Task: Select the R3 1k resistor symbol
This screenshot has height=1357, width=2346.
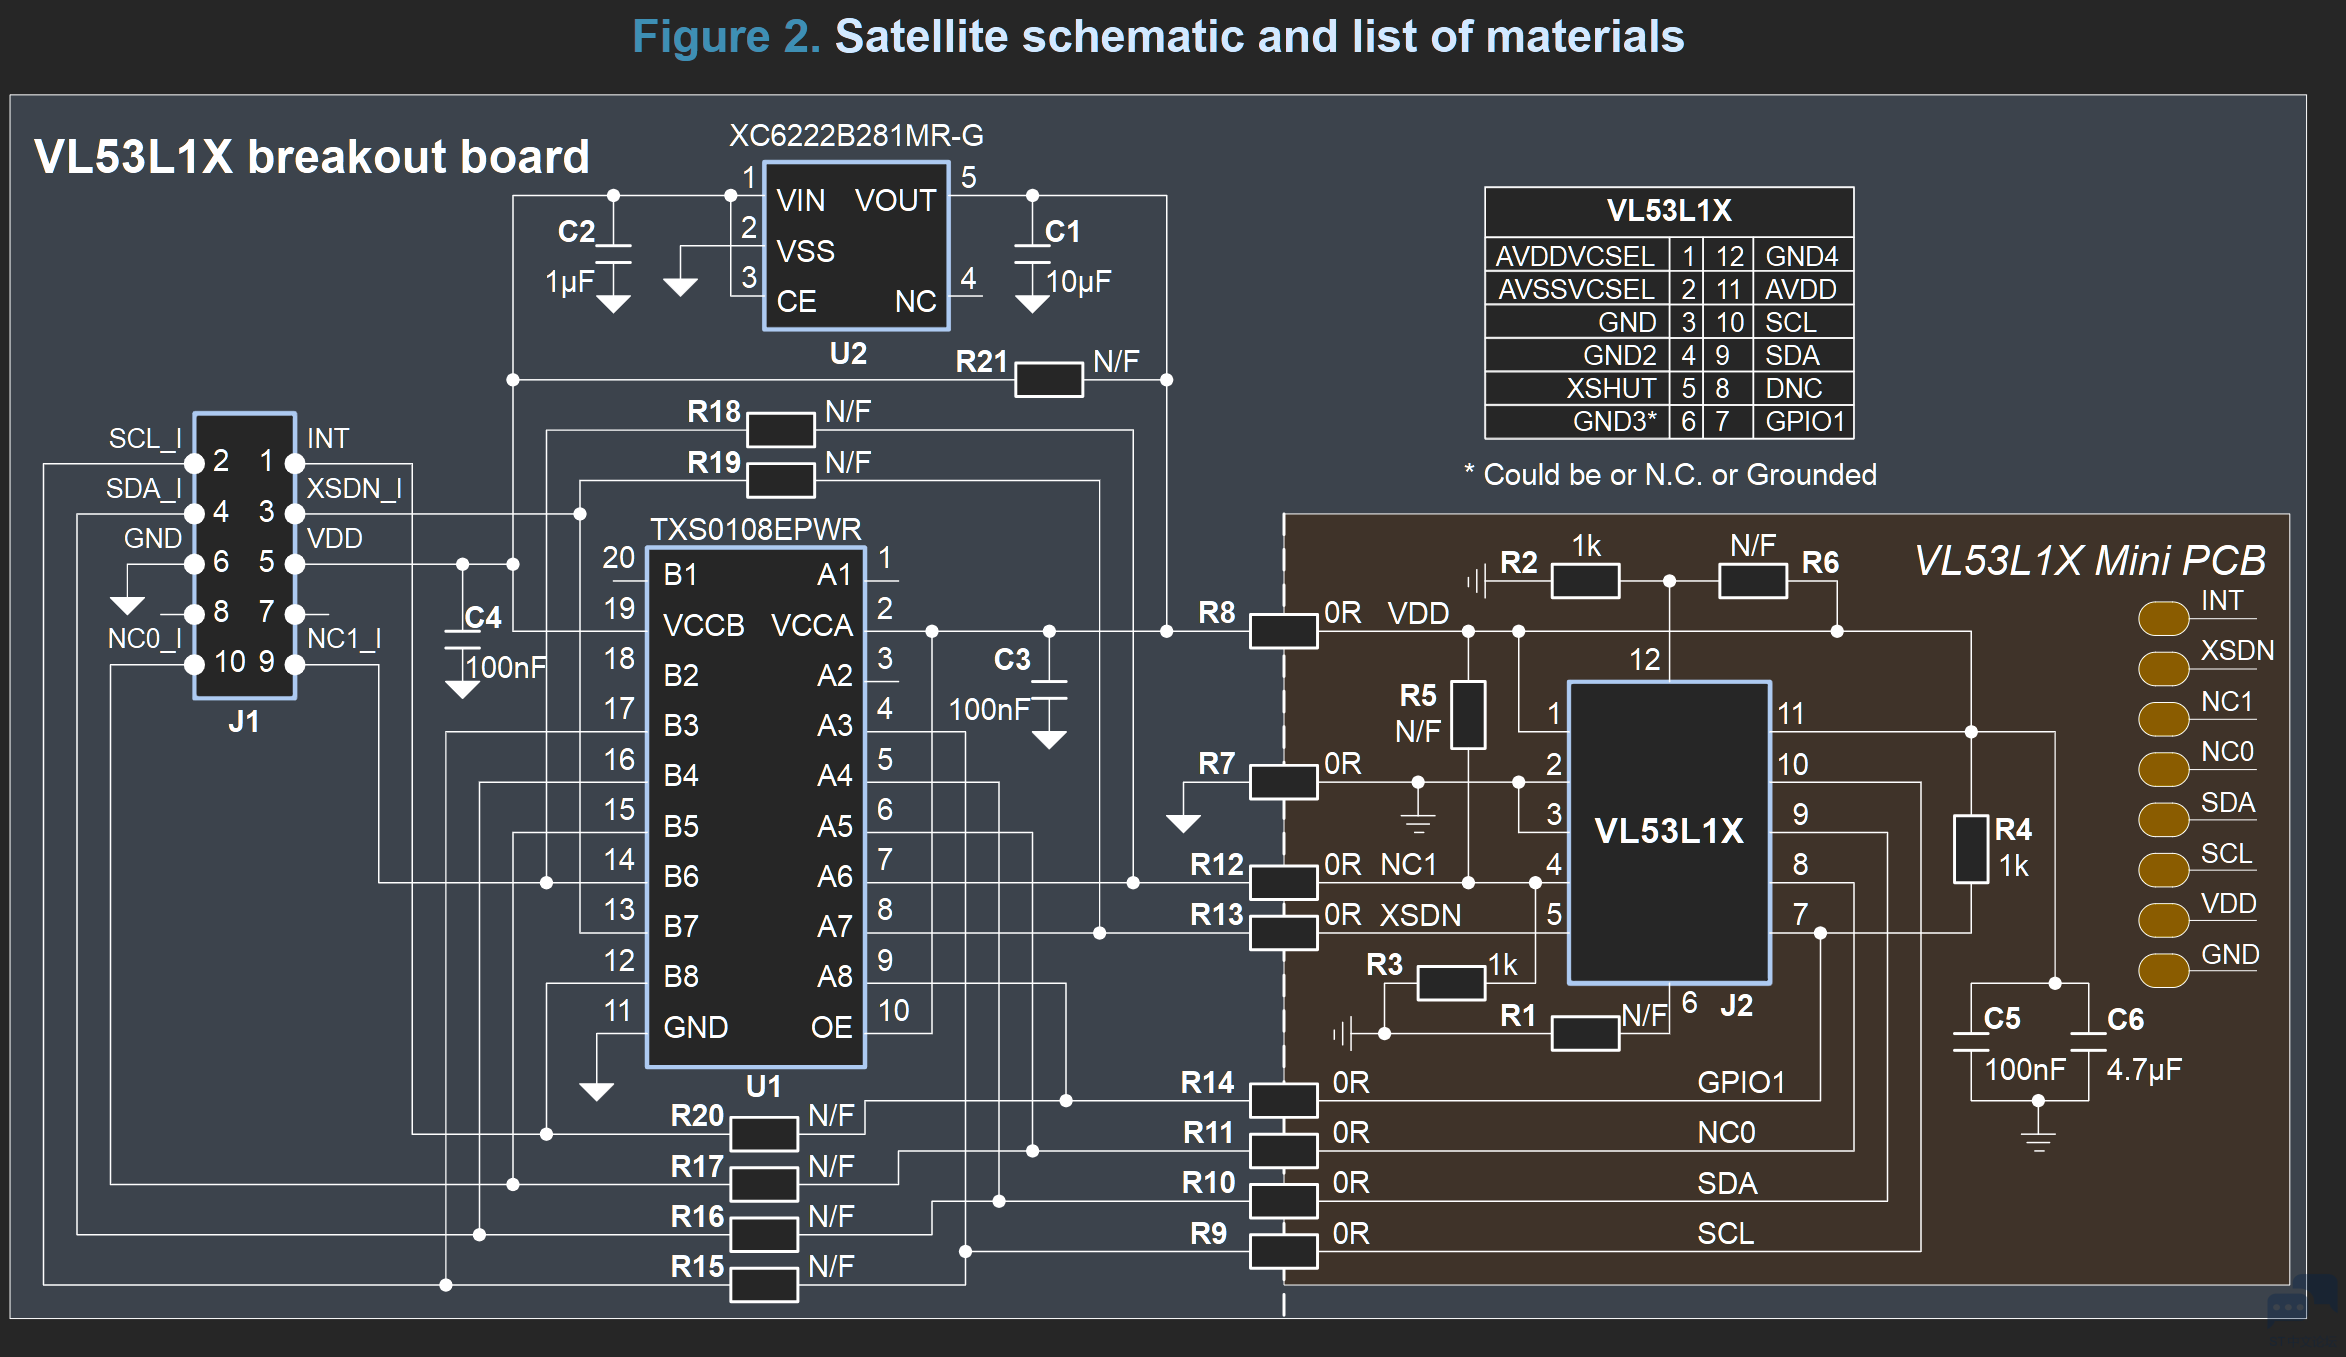Action: pyautogui.click(x=1451, y=983)
